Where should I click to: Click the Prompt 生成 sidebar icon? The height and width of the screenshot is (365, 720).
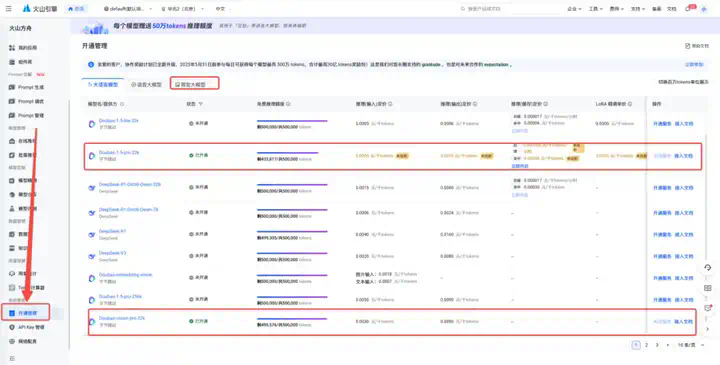click(12, 87)
